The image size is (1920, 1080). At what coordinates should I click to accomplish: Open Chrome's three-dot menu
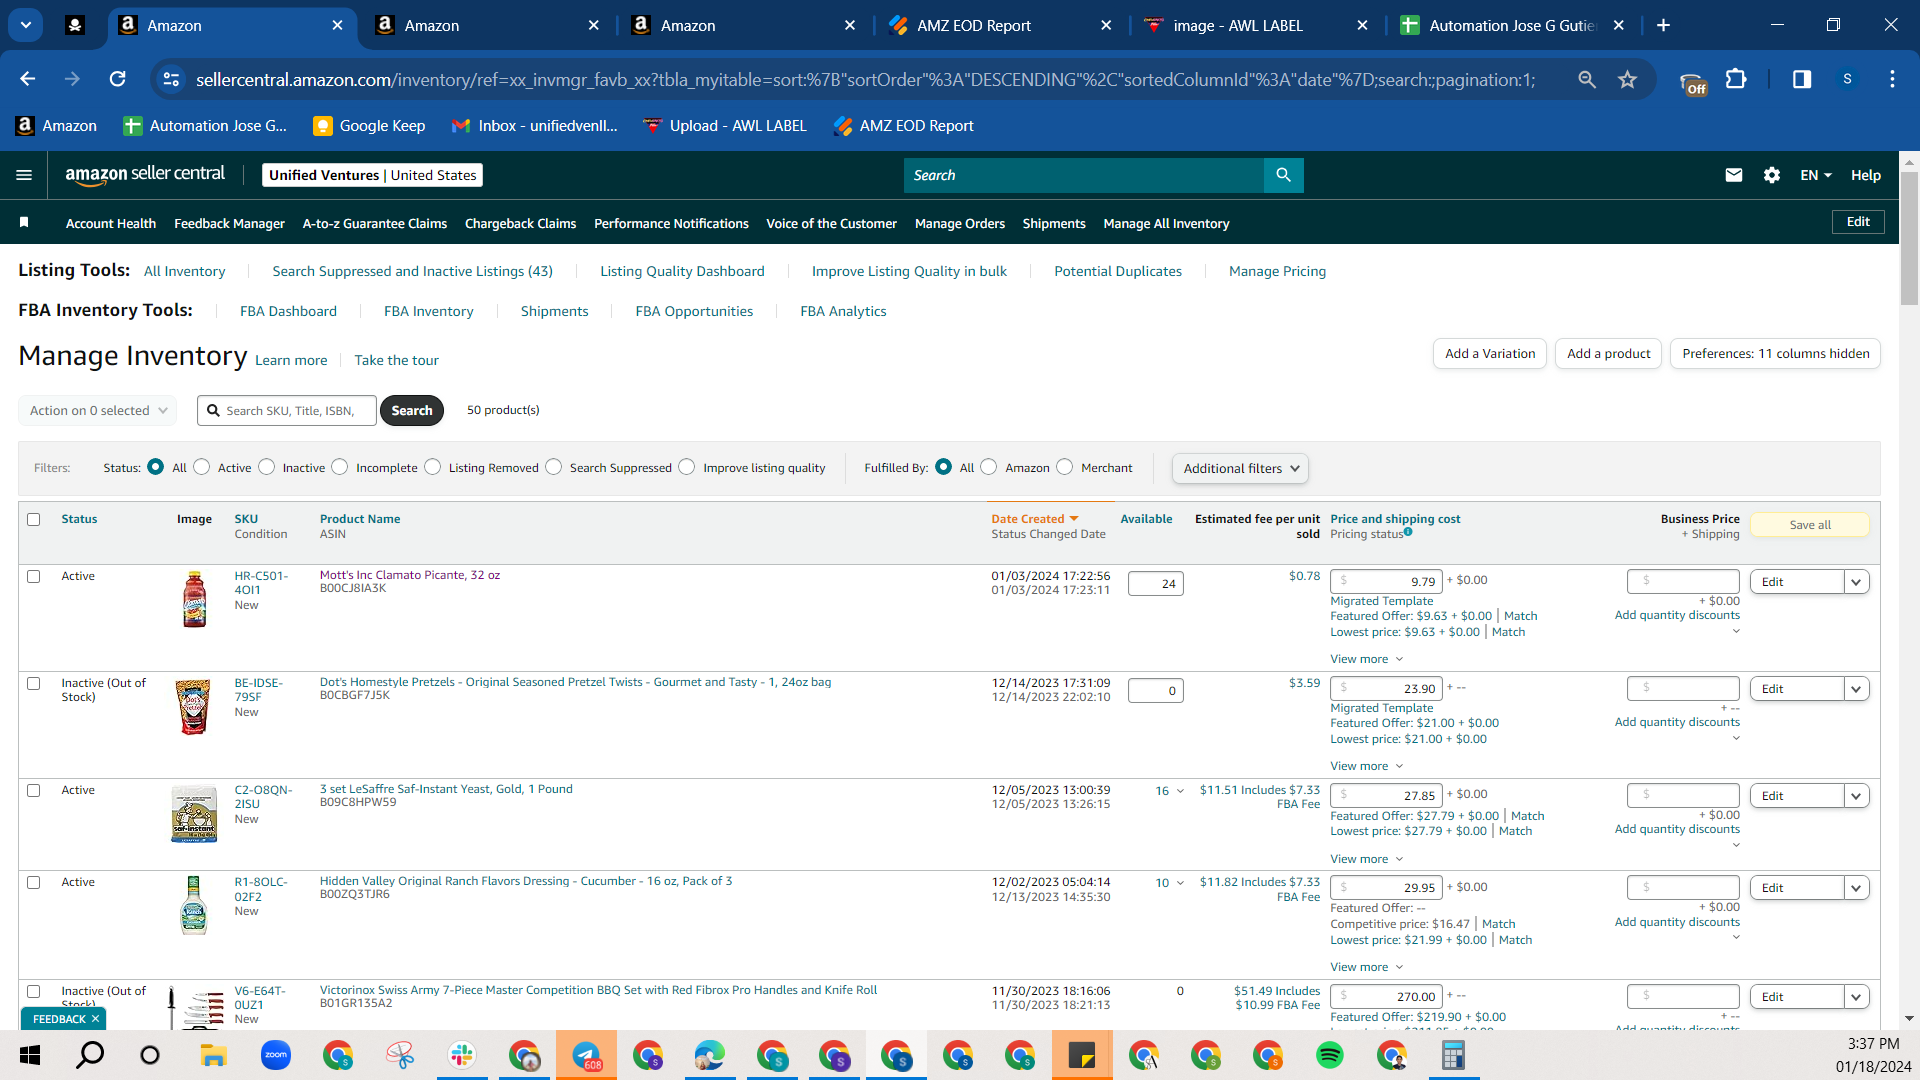[1892, 79]
